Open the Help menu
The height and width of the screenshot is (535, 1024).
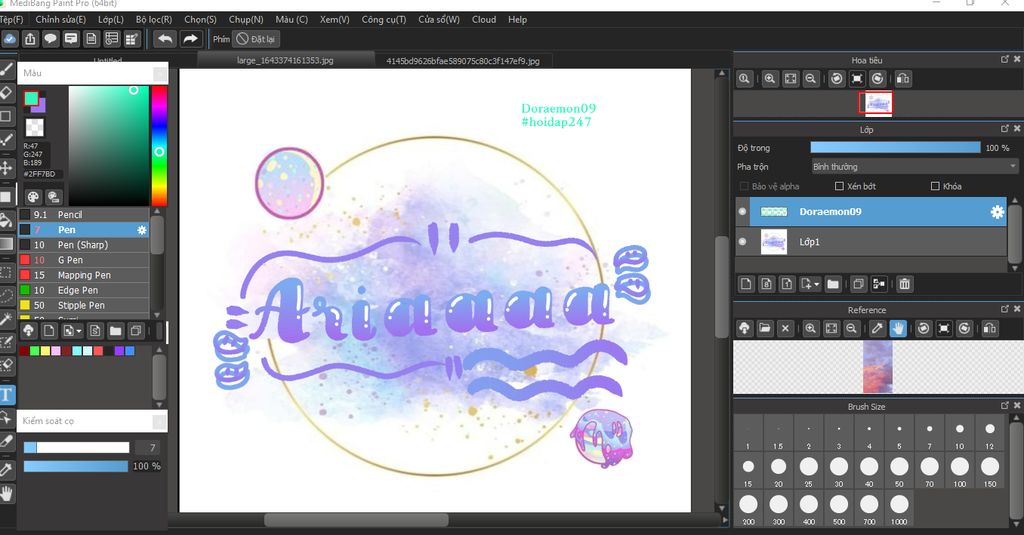(x=517, y=20)
